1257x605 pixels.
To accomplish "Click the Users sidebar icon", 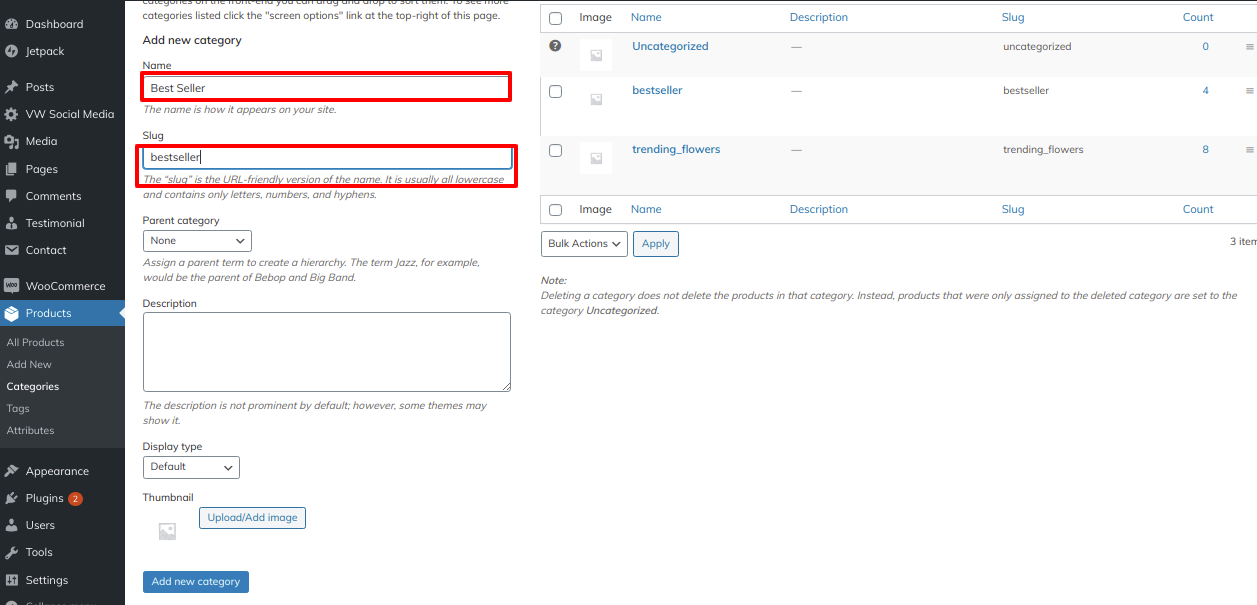I will point(11,525).
